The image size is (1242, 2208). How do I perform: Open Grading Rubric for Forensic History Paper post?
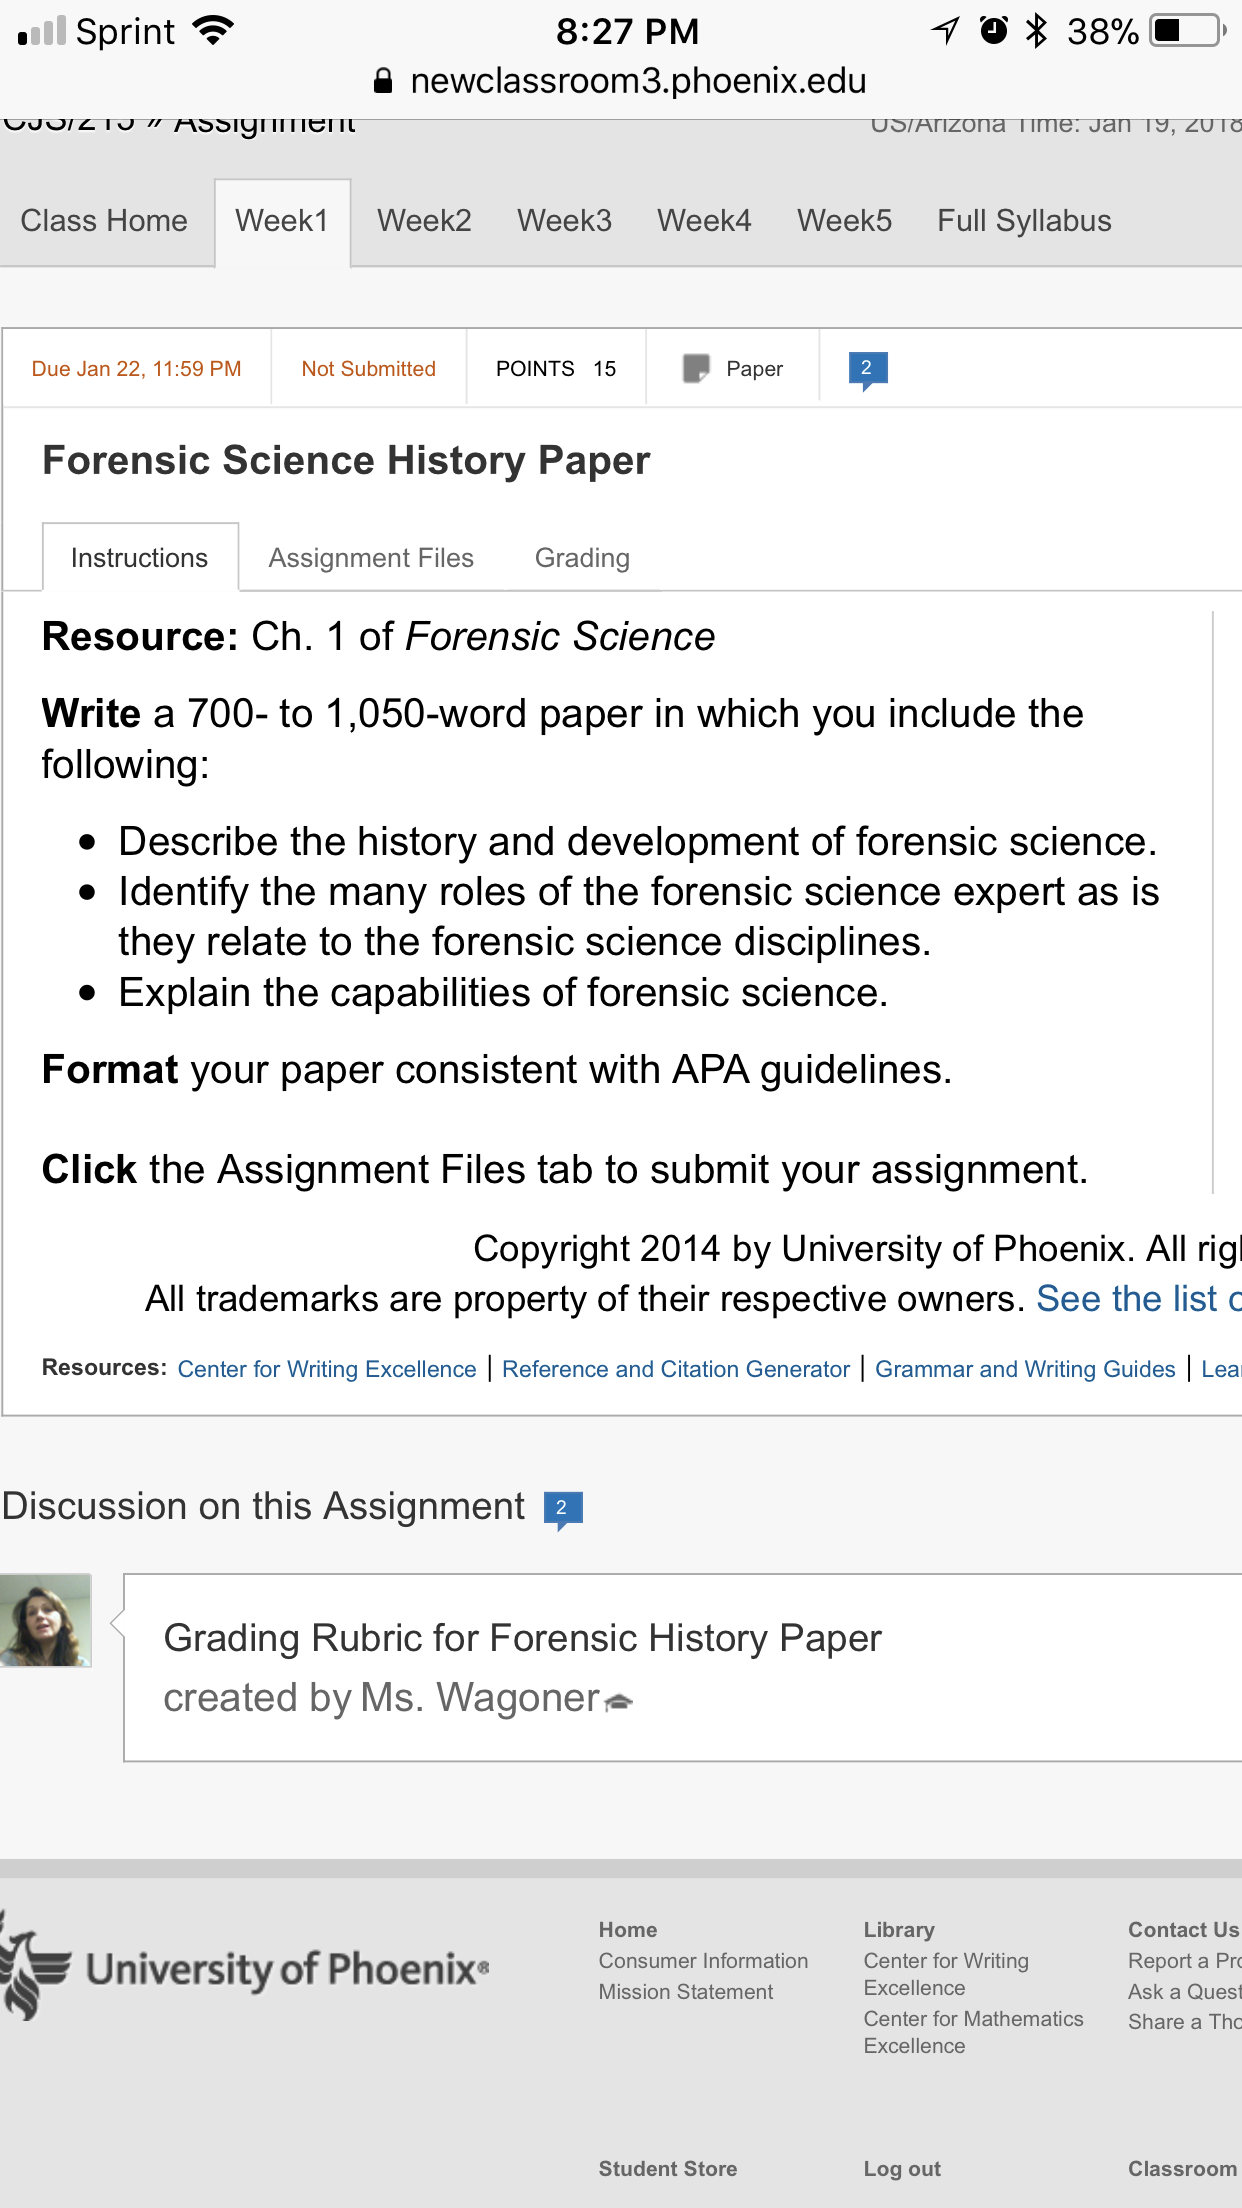coord(522,1638)
